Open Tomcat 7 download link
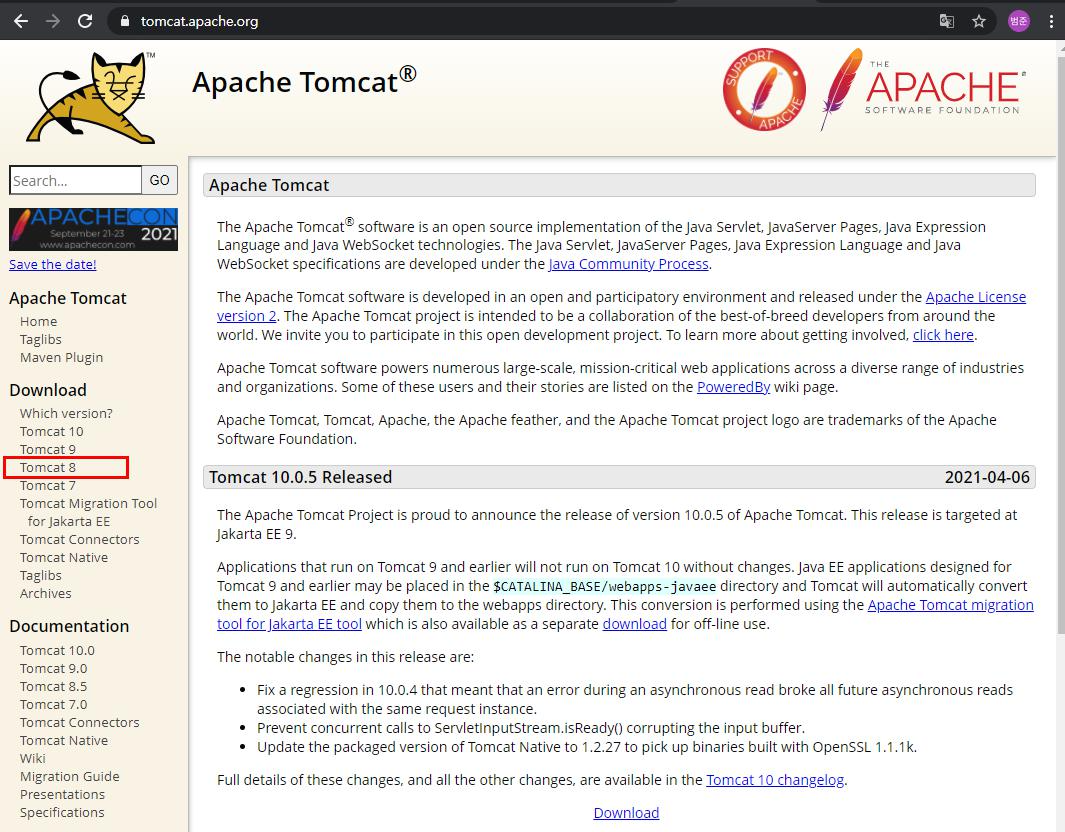 coord(48,485)
